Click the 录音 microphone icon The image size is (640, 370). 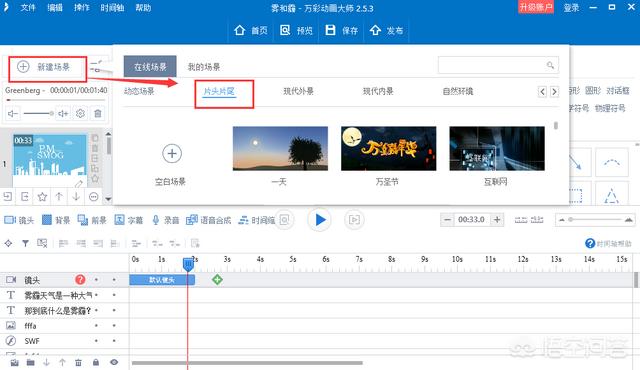[156, 220]
